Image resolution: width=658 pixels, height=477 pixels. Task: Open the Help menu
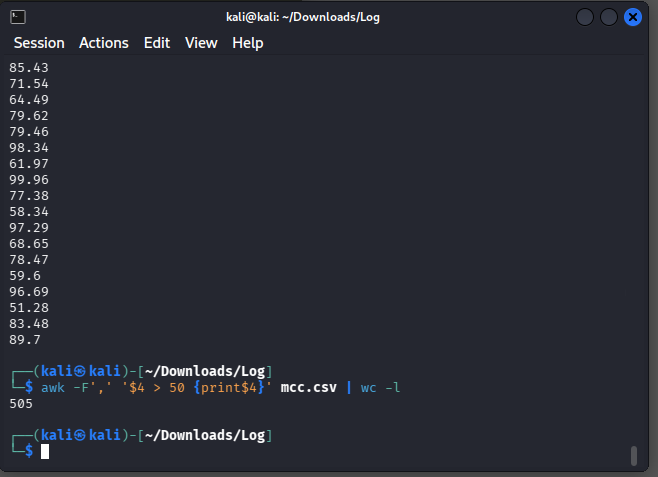(248, 43)
